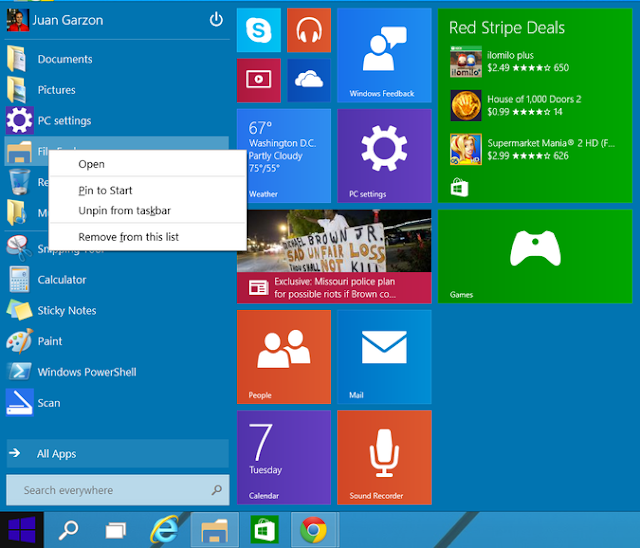Click the Paint palette icon
640x548 pixels.
coord(19,341)
